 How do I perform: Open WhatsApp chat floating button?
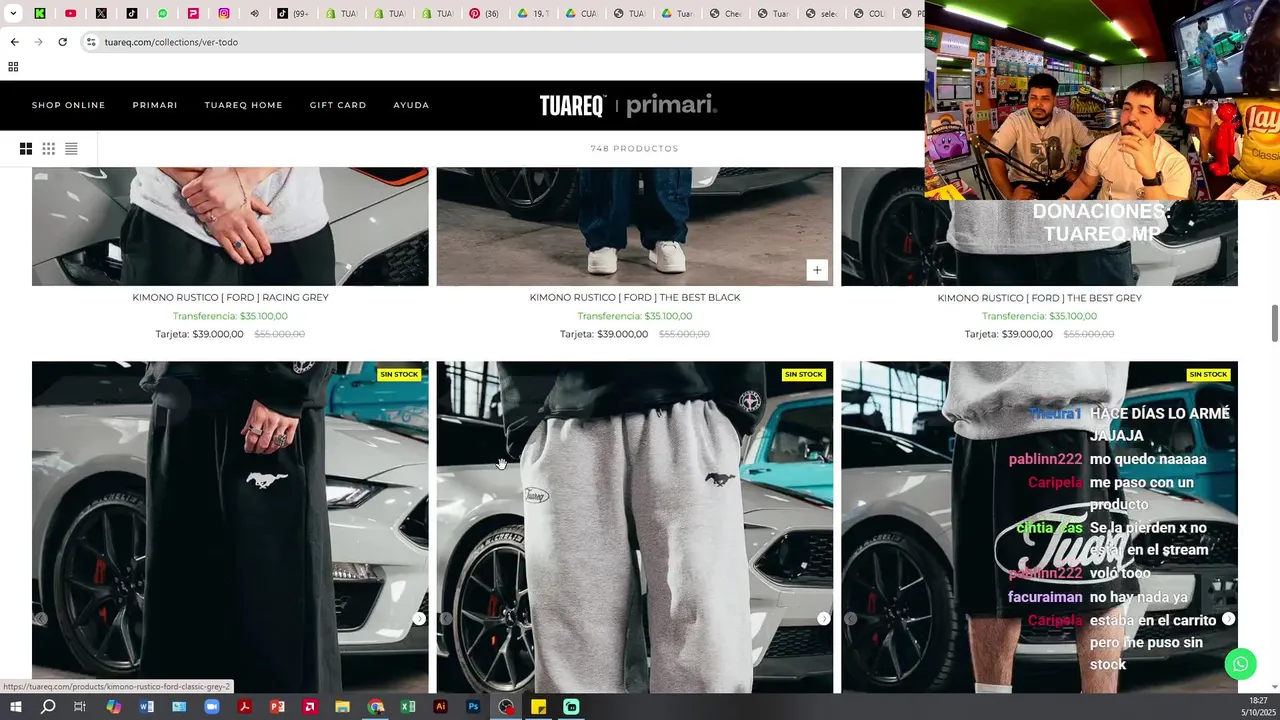1240,664
